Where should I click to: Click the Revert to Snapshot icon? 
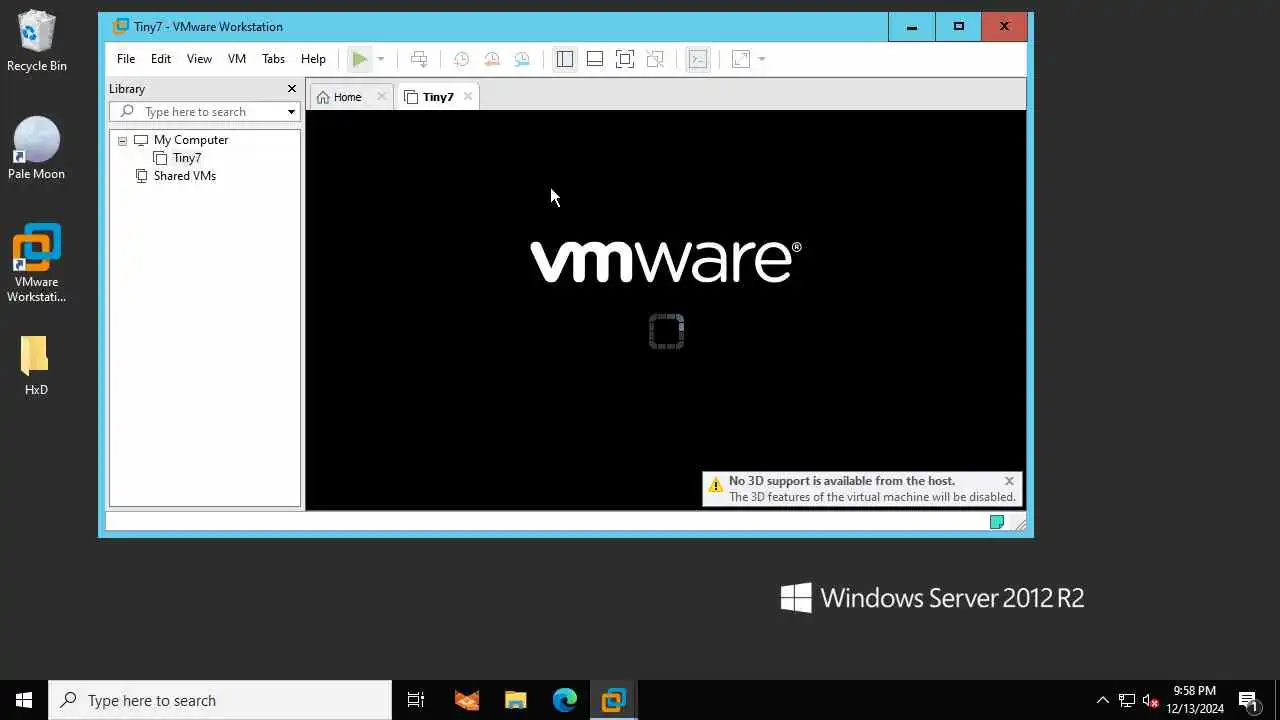pyautogui.click(x=491, y=59)
